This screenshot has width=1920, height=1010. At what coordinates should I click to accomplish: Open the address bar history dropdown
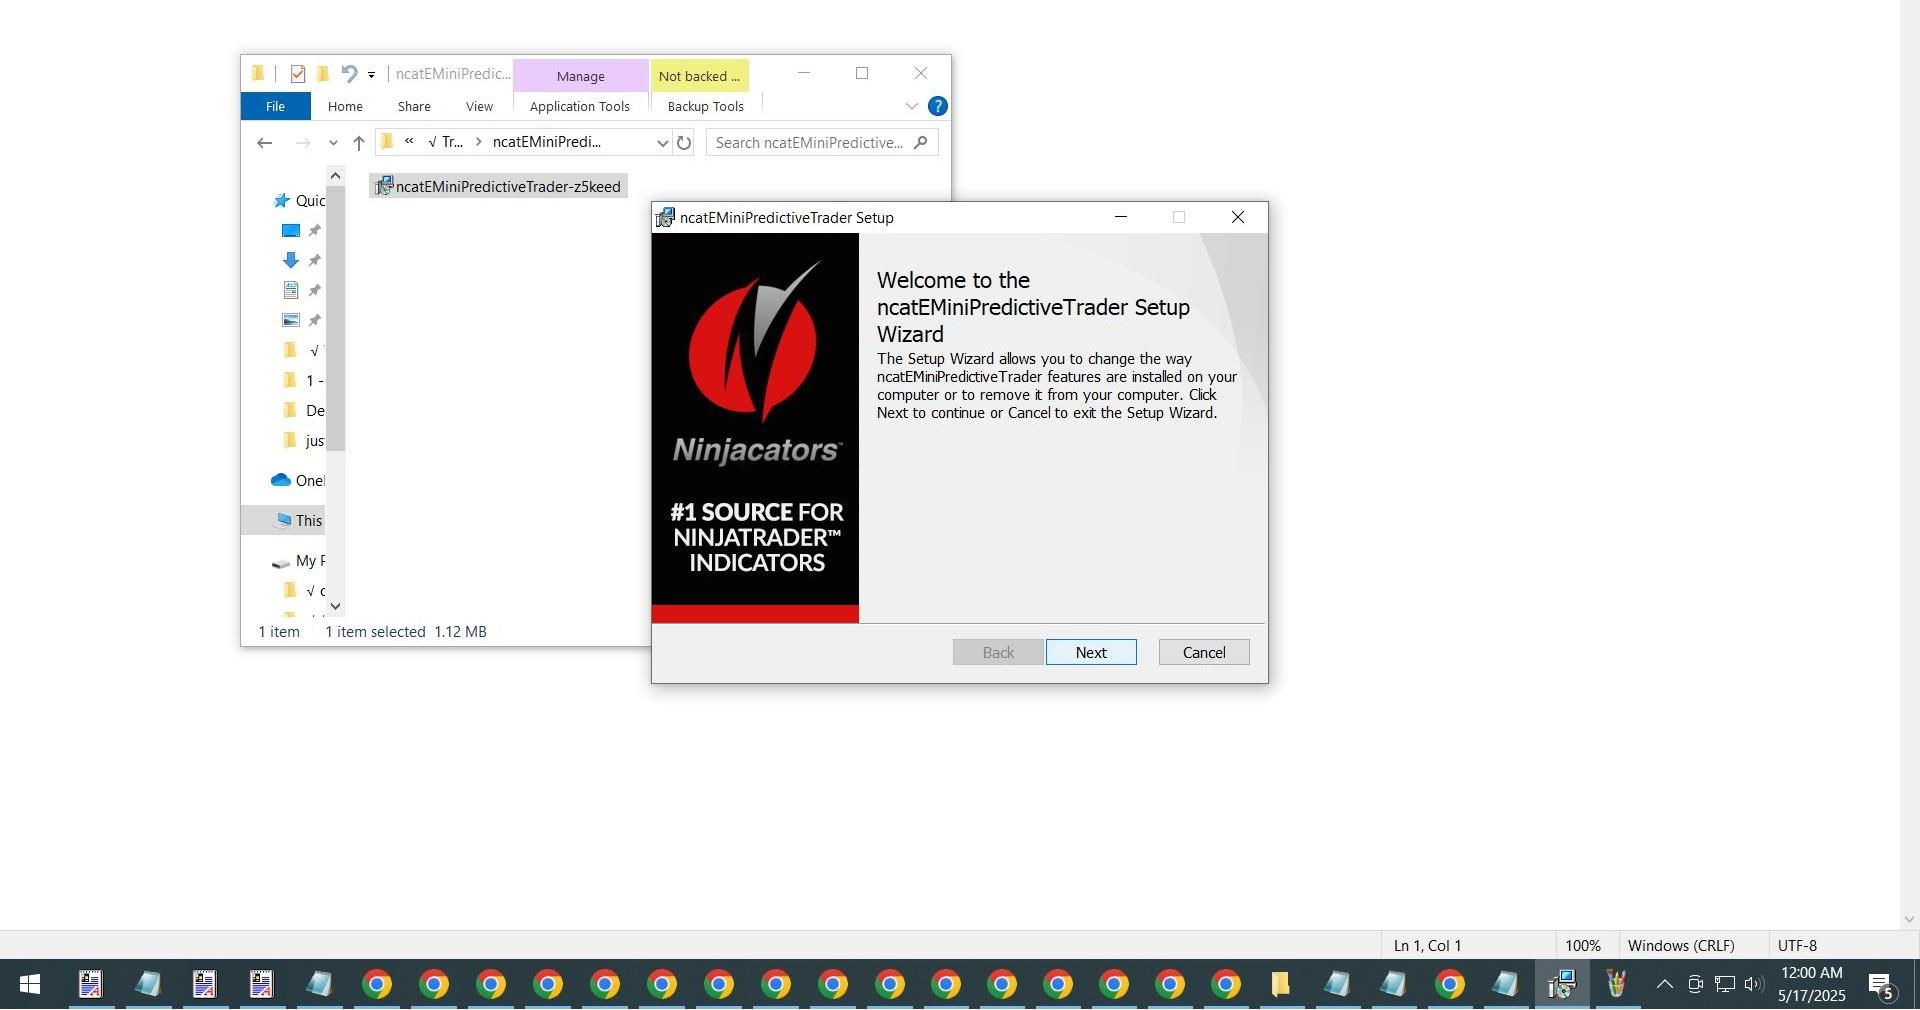tap(662, 143)
